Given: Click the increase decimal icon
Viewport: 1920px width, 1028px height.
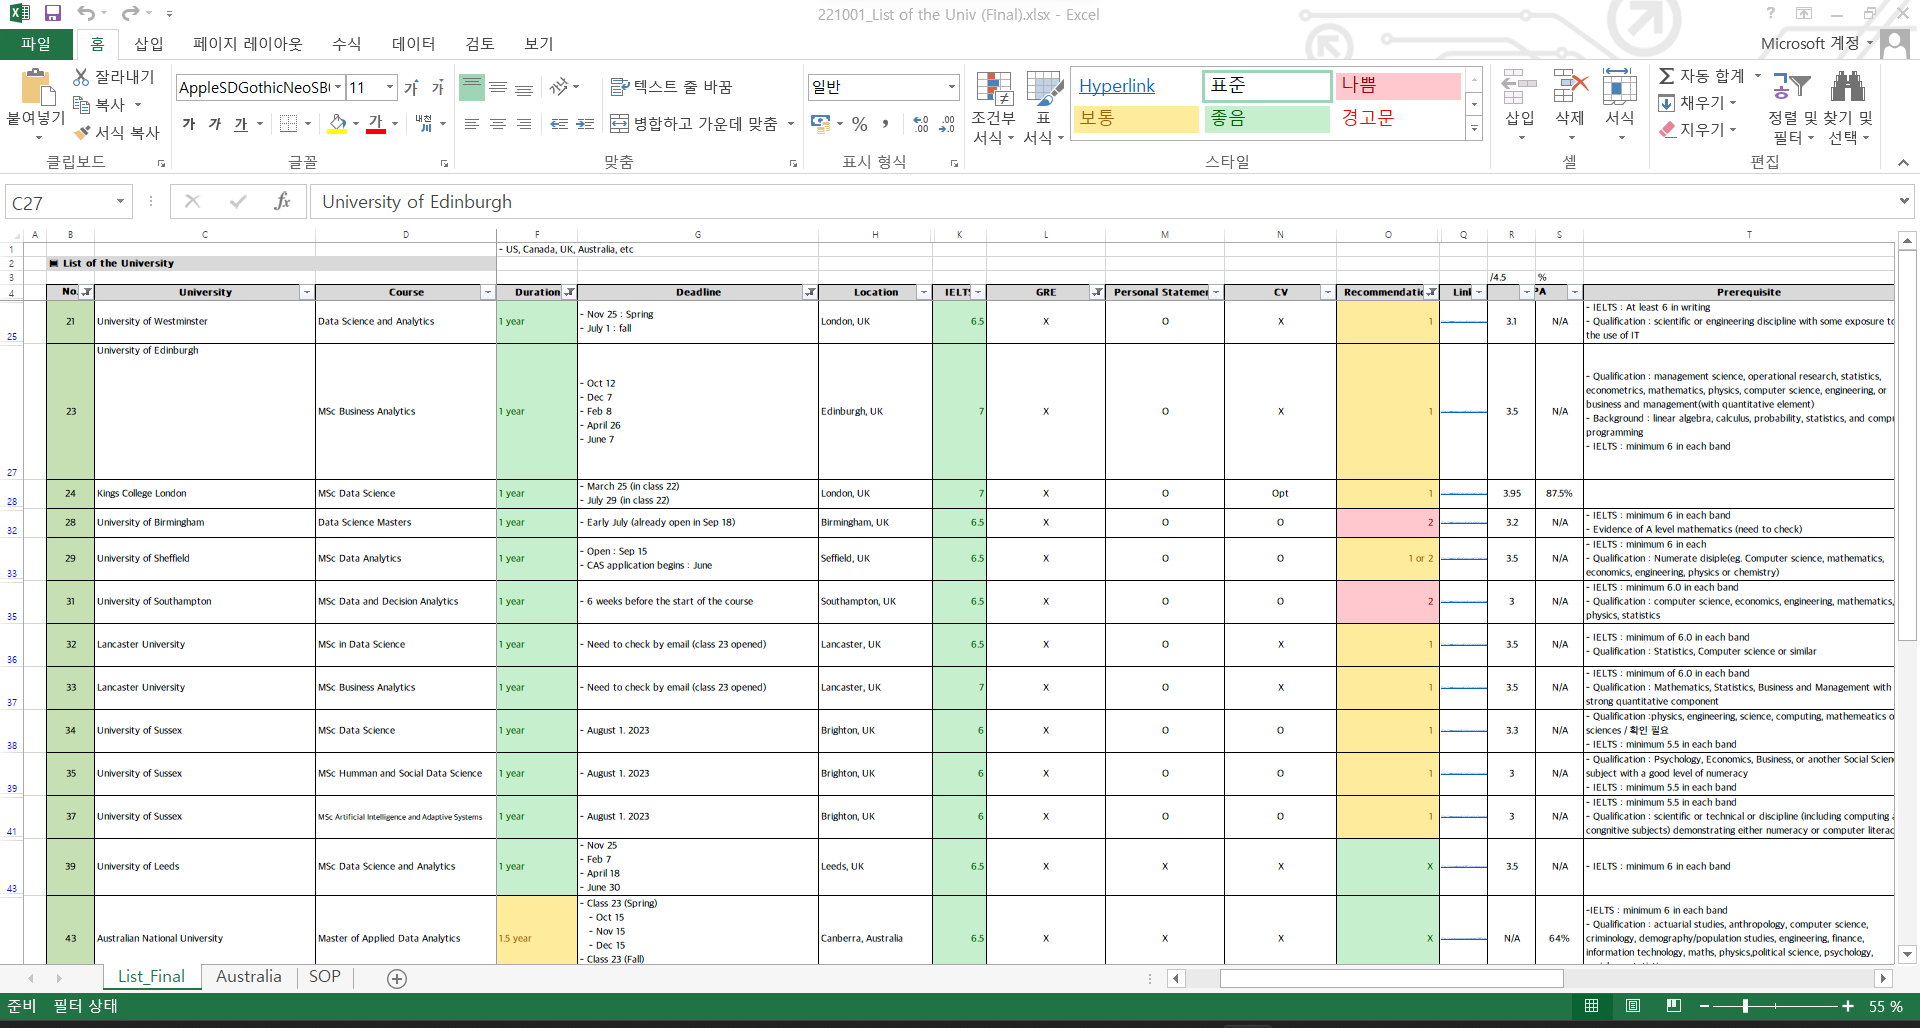Looking at the screenshot, I should (921, 124).
